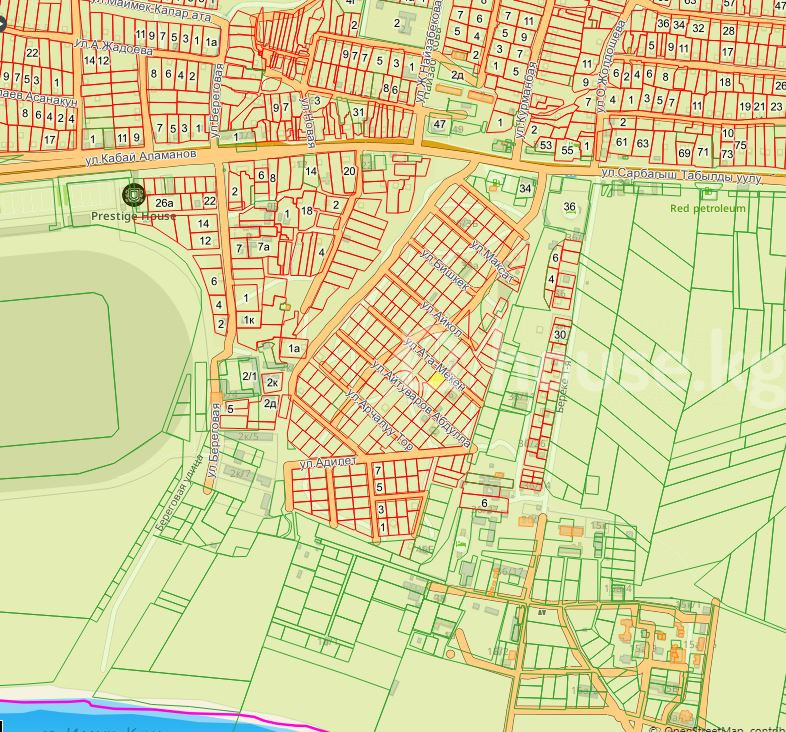Click the ул. А. Жадоева street label
The image size is (786, 732).
pyautogui.click(x=116, y=47)
